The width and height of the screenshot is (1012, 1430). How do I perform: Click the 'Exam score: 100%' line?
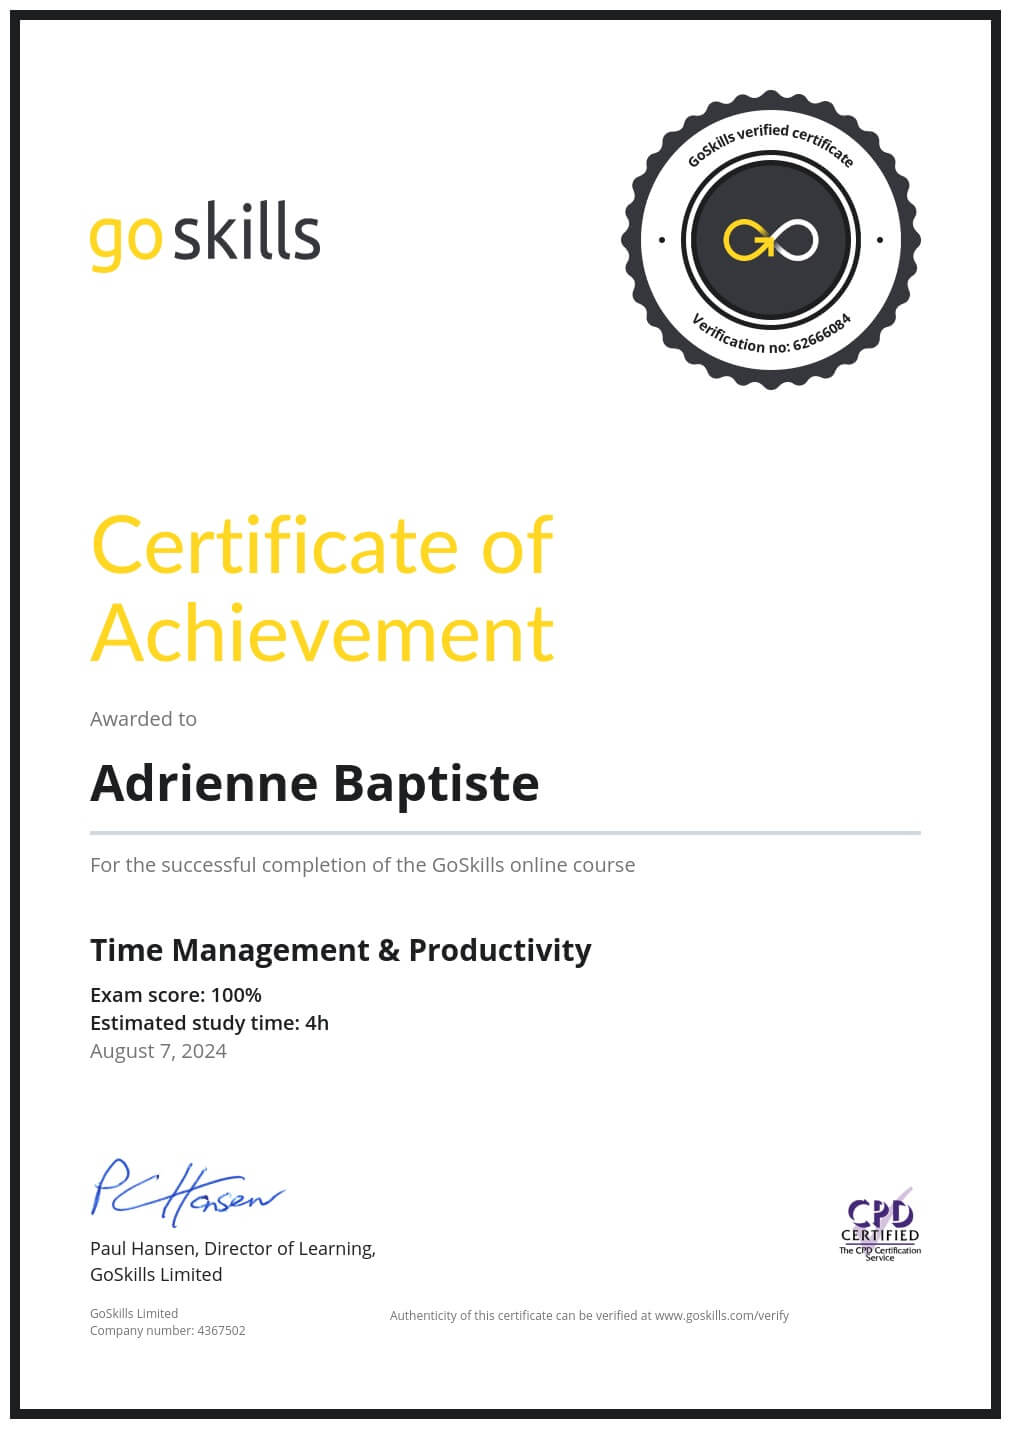pyautogui.click(x=176, y=995)
